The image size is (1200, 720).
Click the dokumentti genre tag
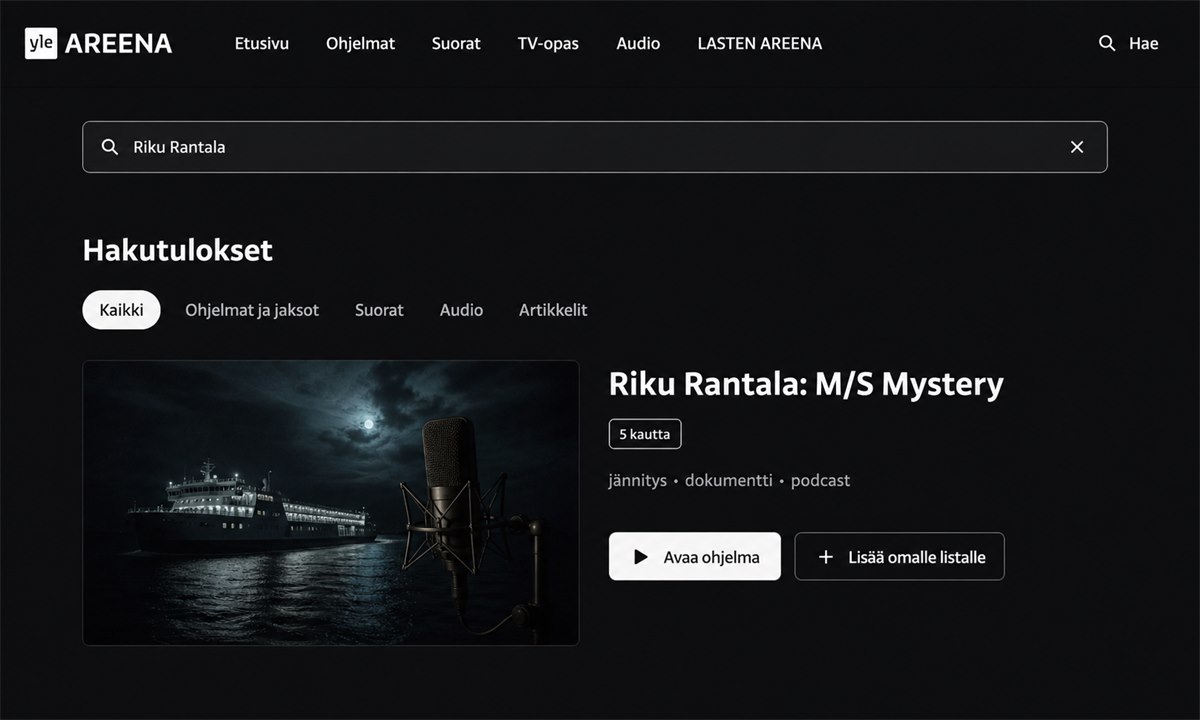point(729,480)
